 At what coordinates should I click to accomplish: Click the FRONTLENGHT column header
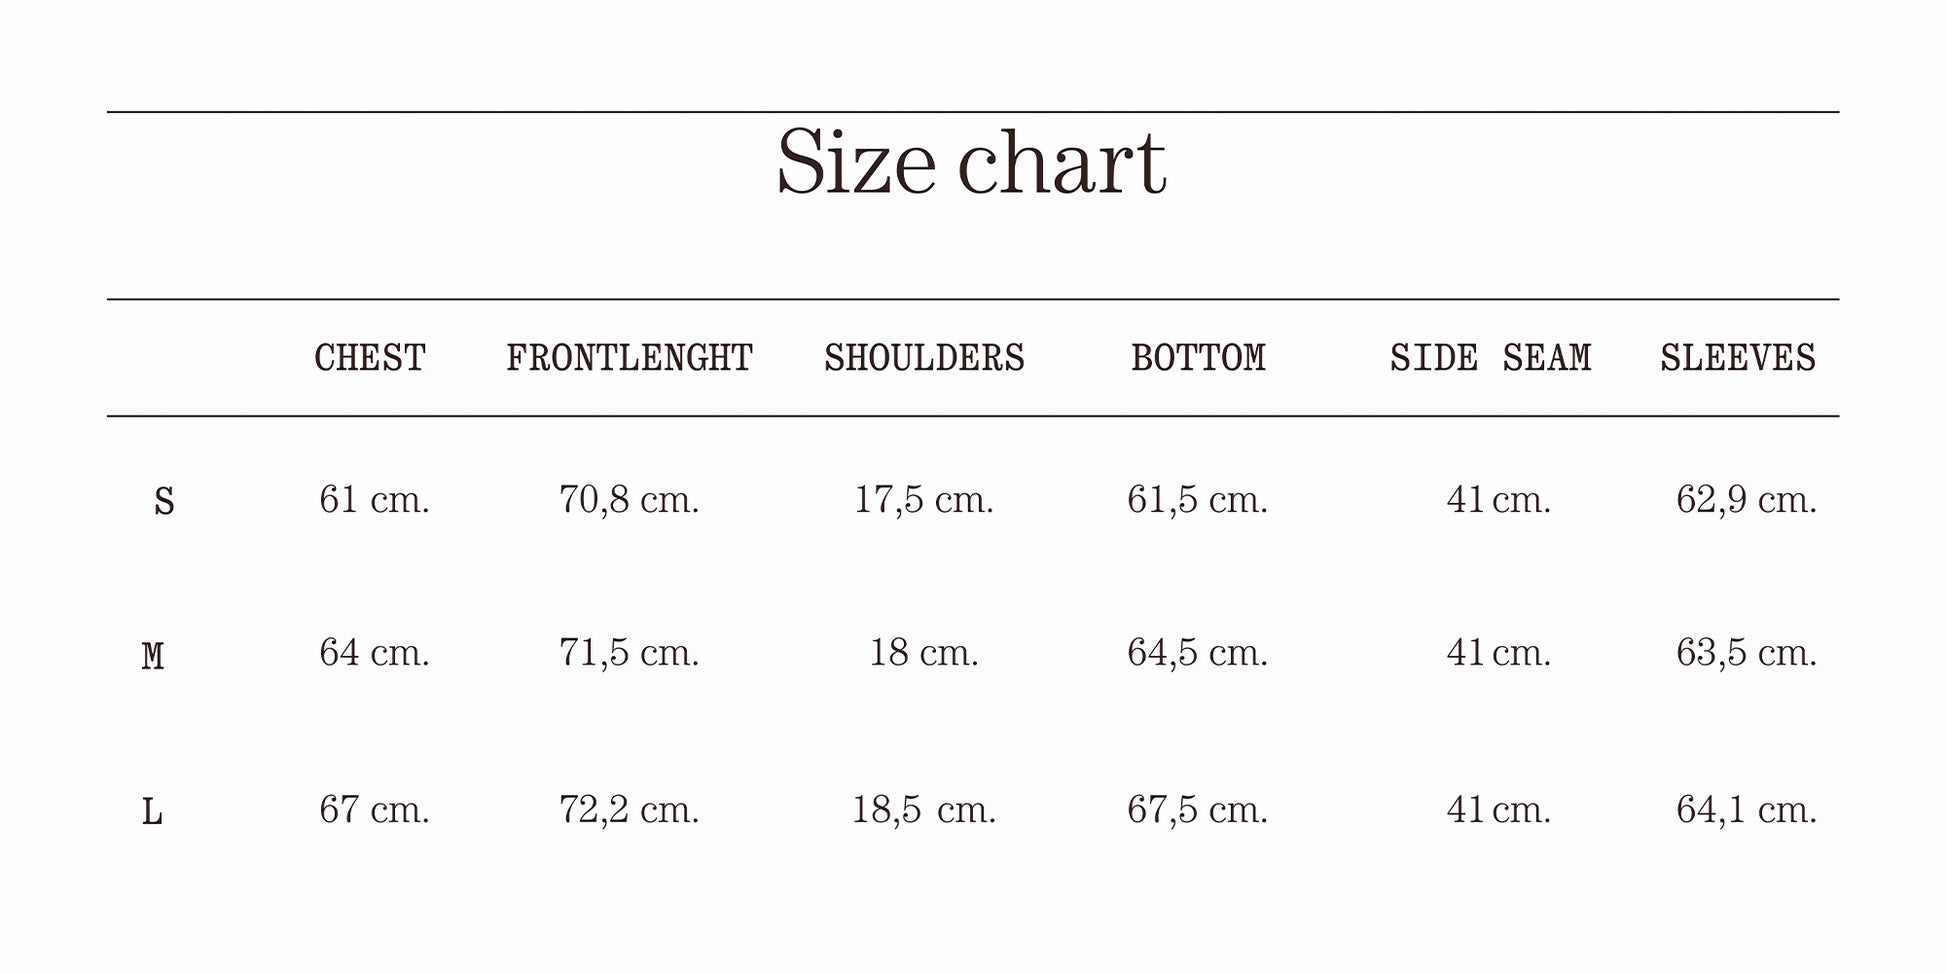click(x=629, y=358)
